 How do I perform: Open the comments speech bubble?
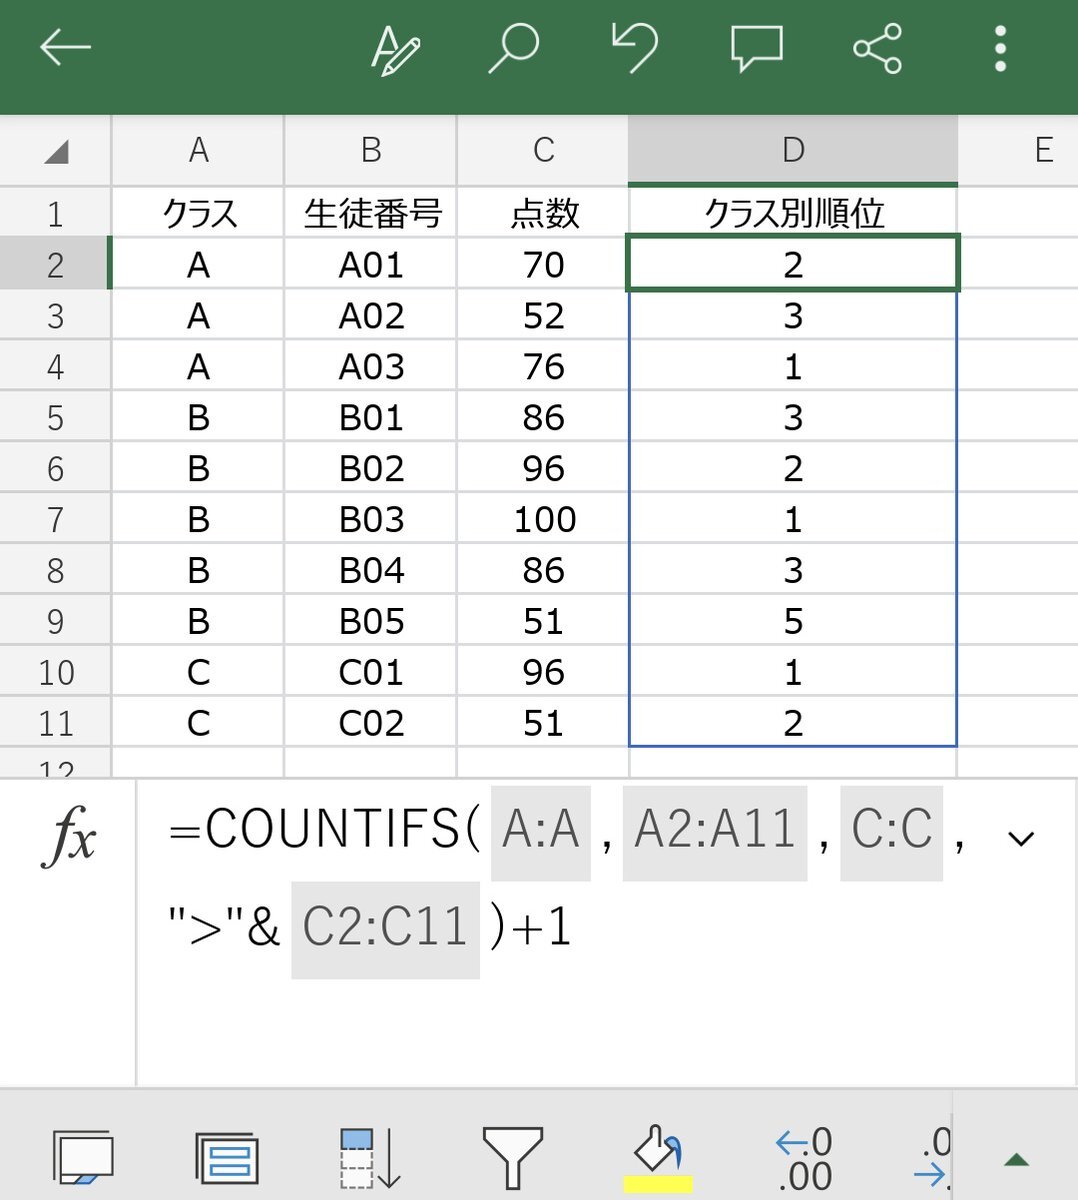[x=756, y=49]
